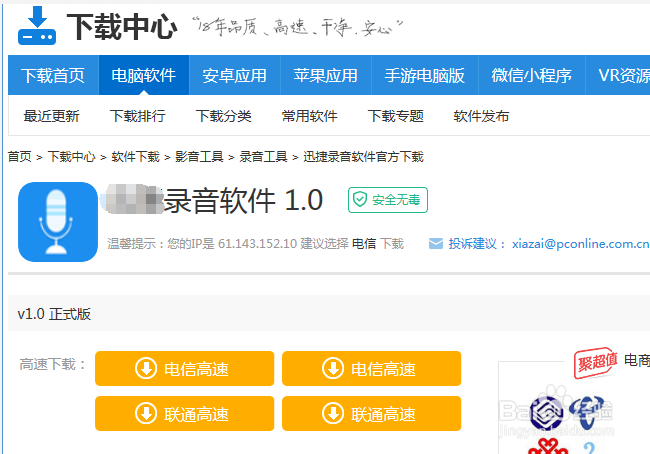Click the download center logo icon
650x454 pixels.
tap(37, 26)
